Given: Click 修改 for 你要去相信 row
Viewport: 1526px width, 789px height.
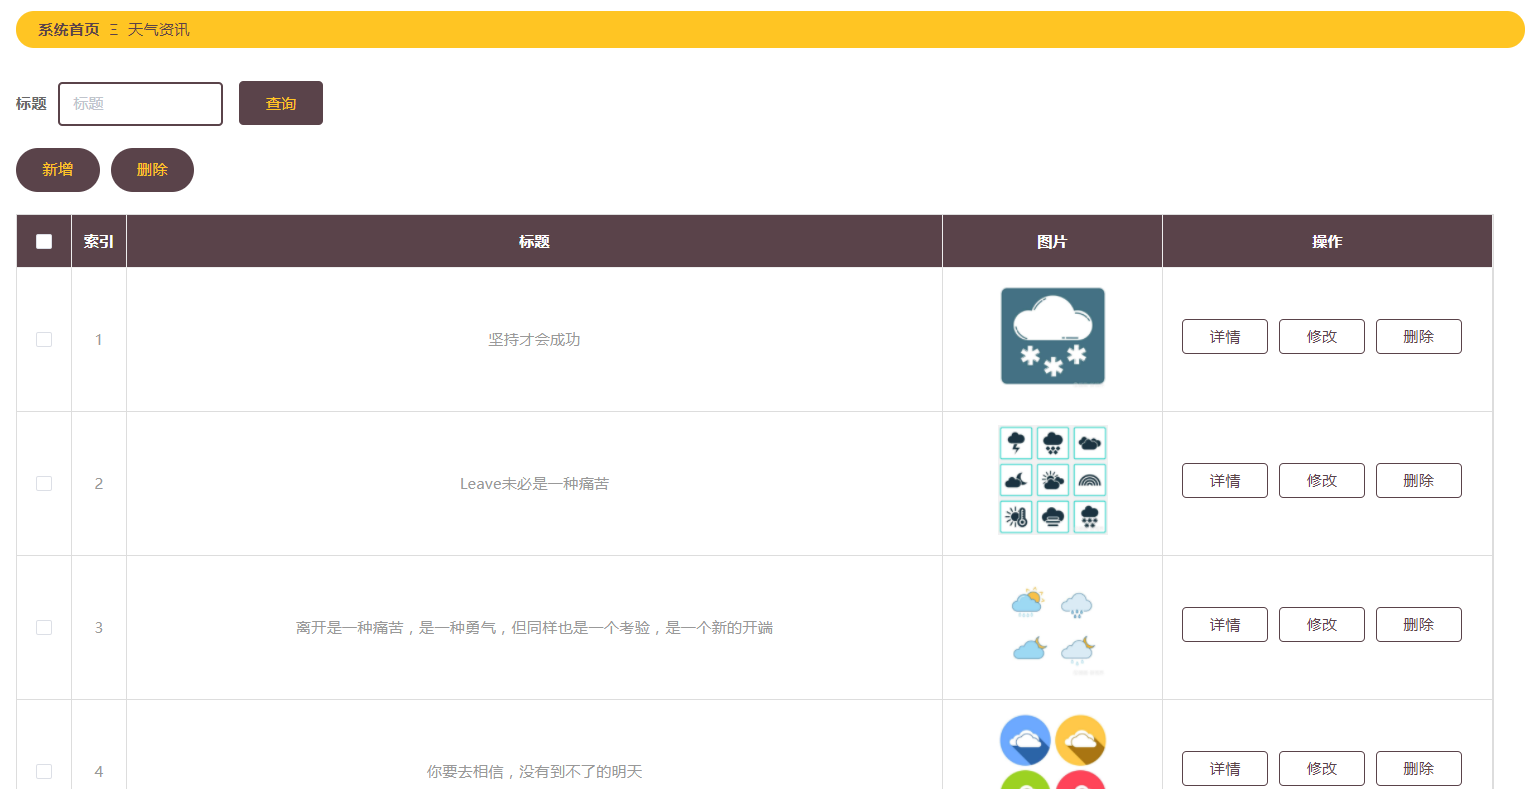Looking at the screenshot, I should 1322,769.
